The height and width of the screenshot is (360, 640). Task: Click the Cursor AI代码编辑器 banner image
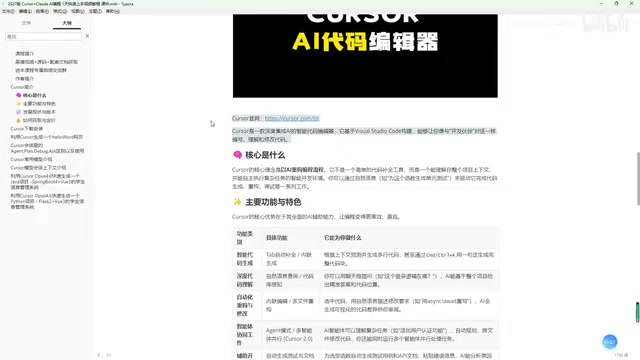[x=365, y=56]
